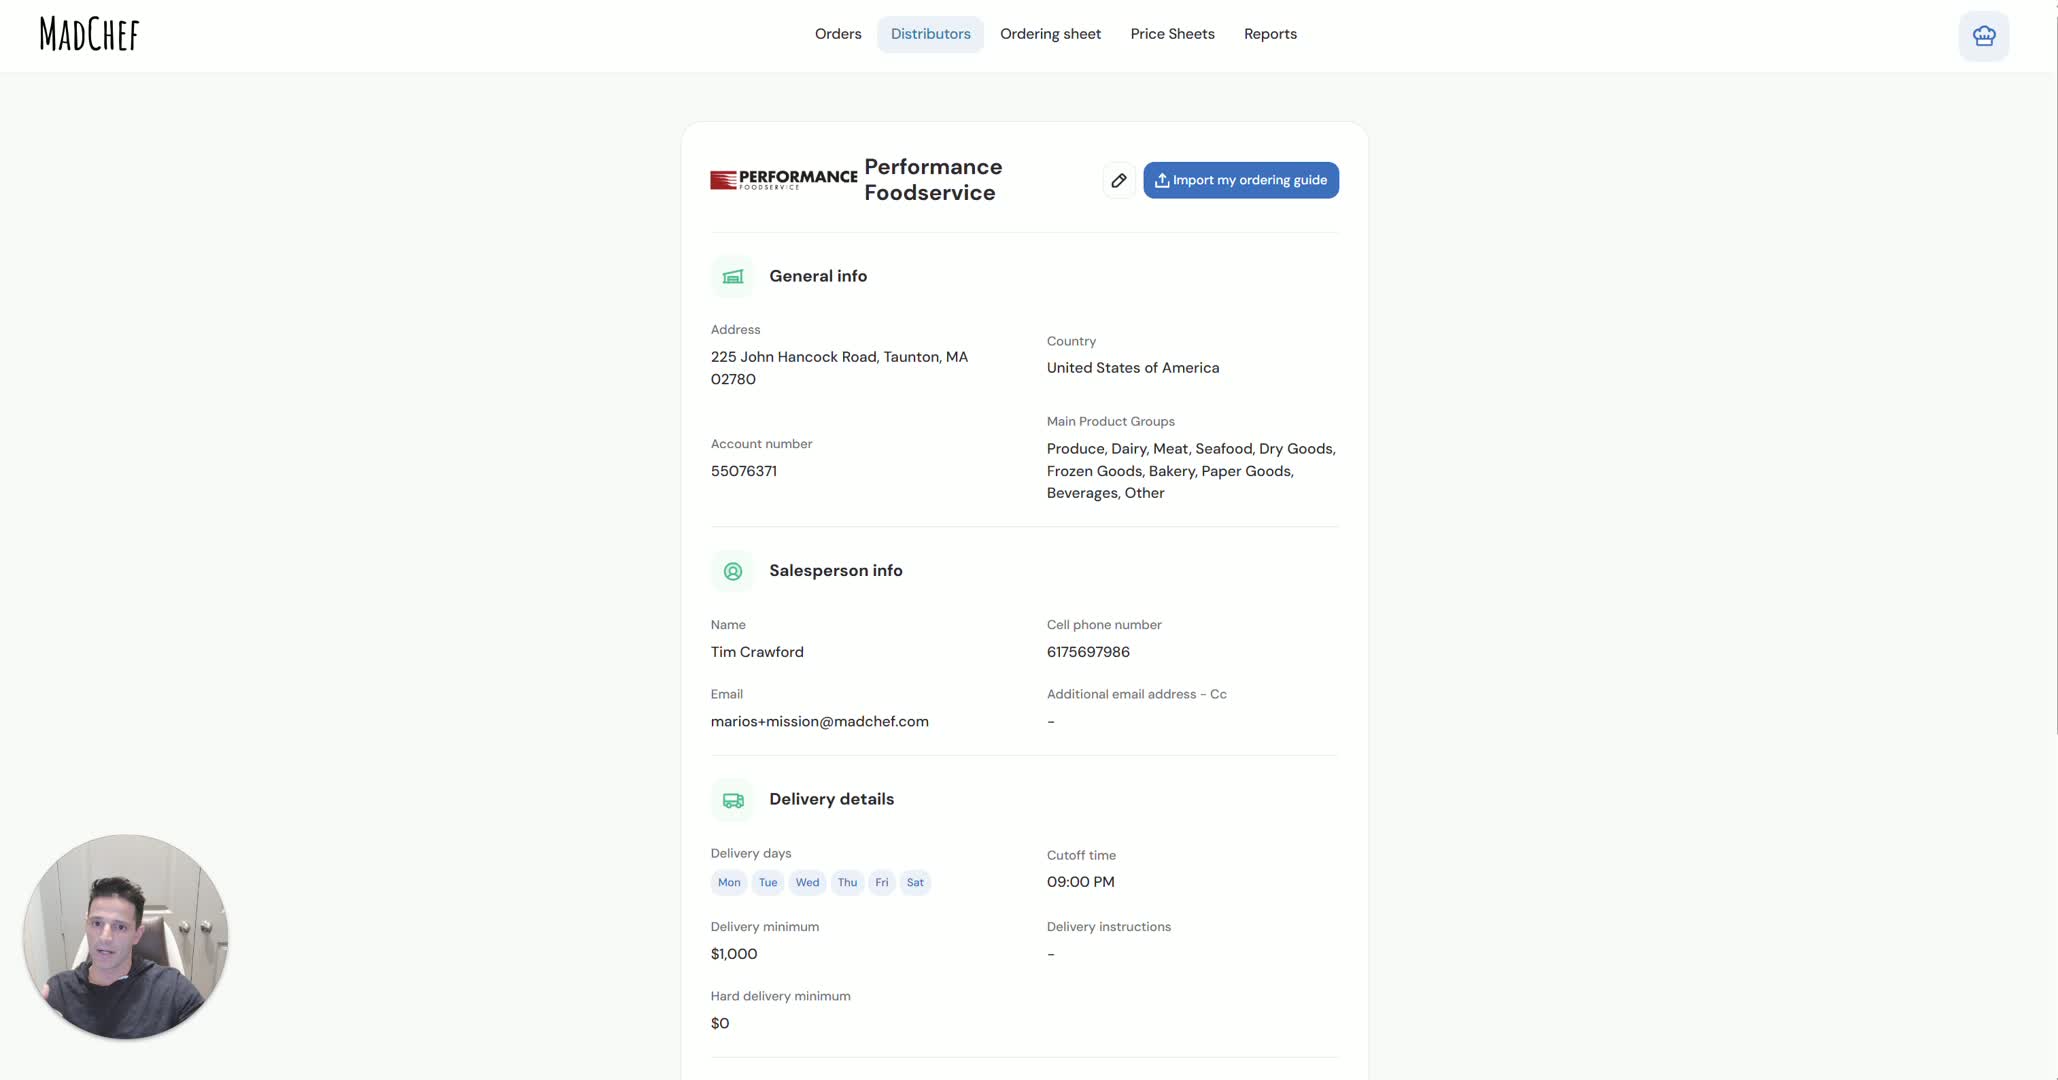2058x1080 pixels.
Task: Click the Performance Foodservice logo
Action: click(784, 180)
